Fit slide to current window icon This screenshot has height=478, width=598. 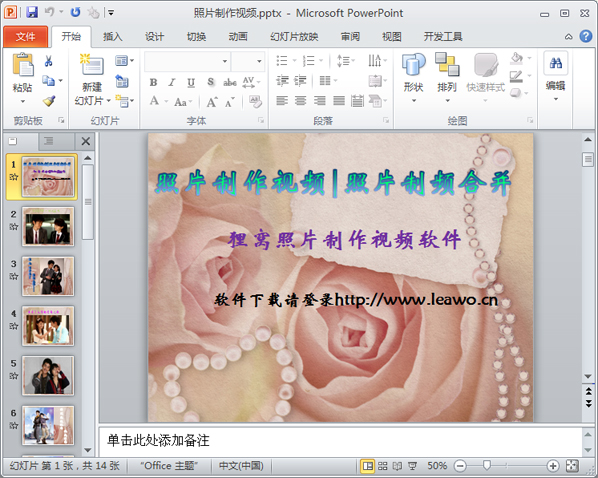click(x=572, y=466)
